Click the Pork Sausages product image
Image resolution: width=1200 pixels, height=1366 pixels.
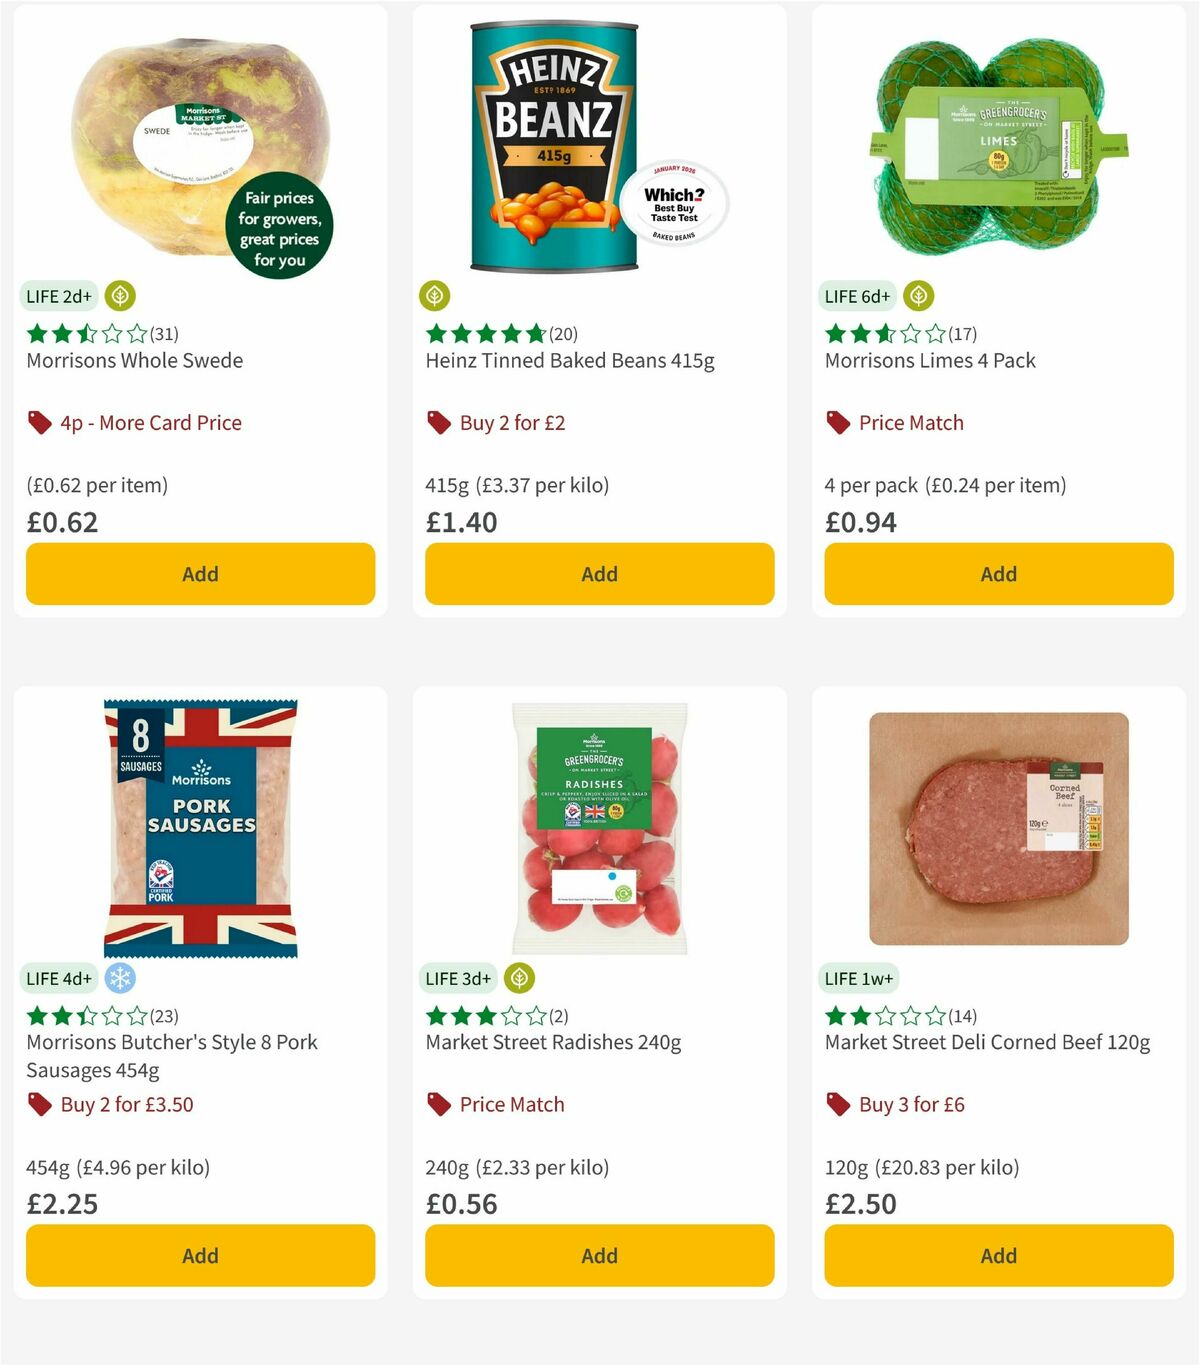(200, 830)
